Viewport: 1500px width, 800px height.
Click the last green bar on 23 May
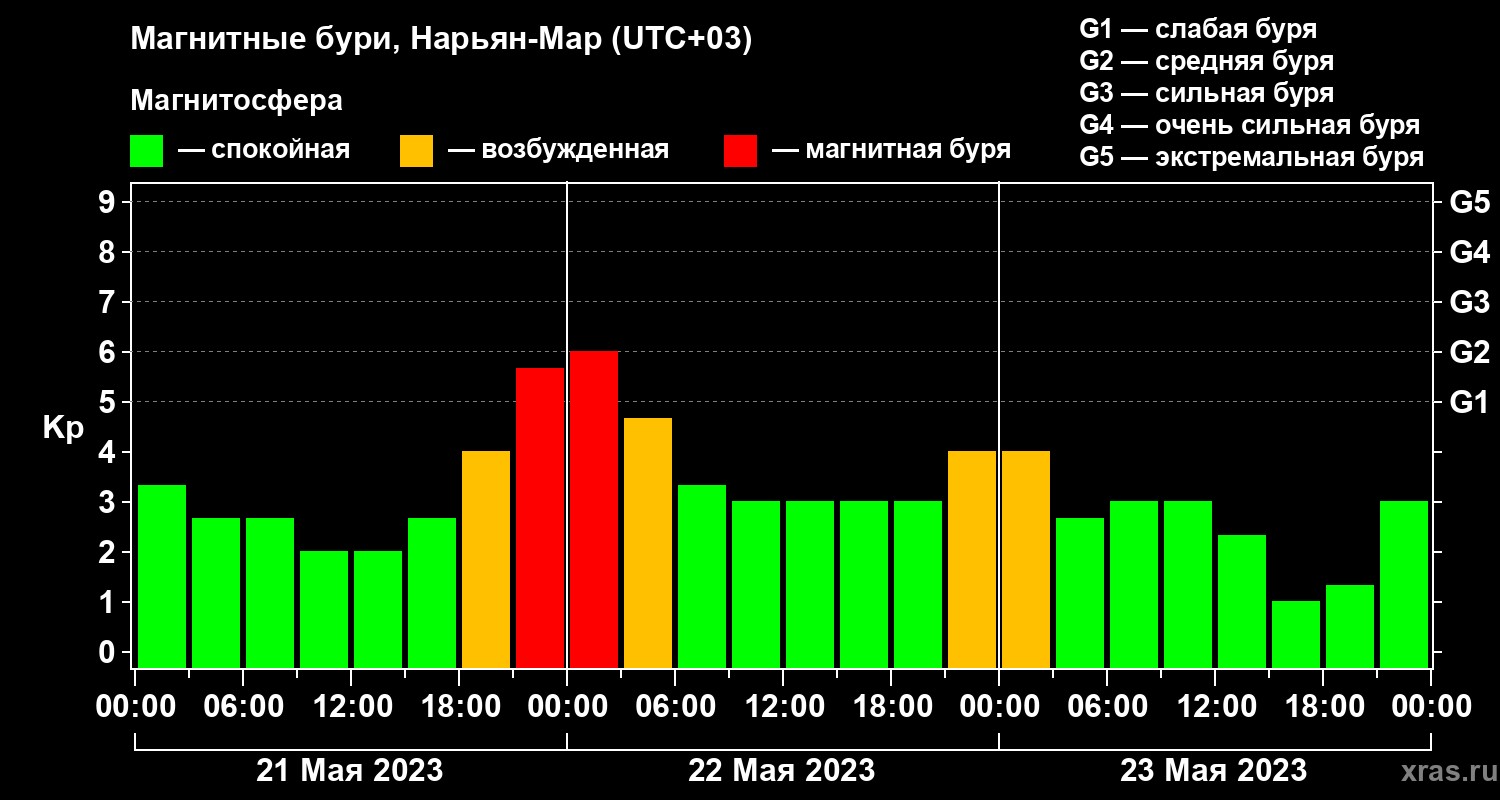click(x=1404, y=584)
